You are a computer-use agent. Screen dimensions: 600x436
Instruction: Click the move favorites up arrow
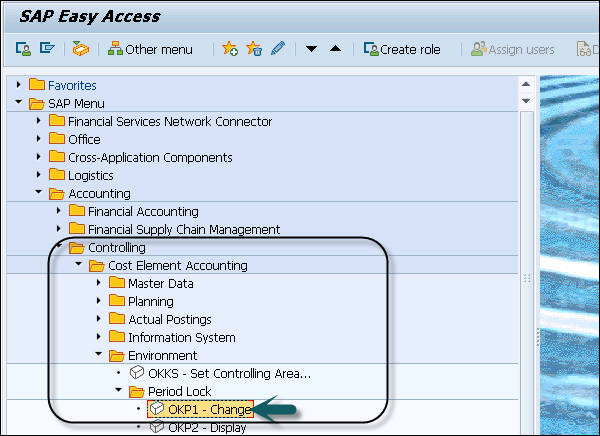coord(335,49)
